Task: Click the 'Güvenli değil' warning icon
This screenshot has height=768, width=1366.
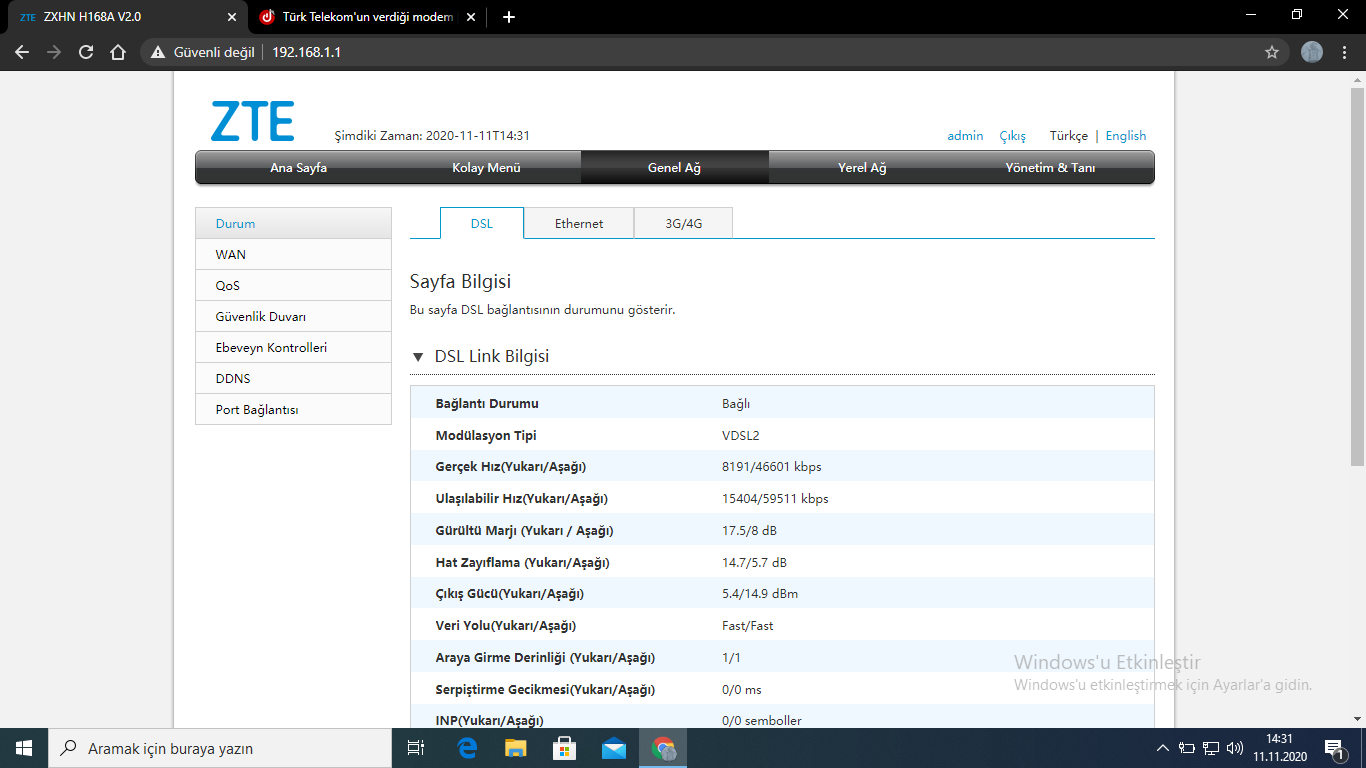Action: 158,52
